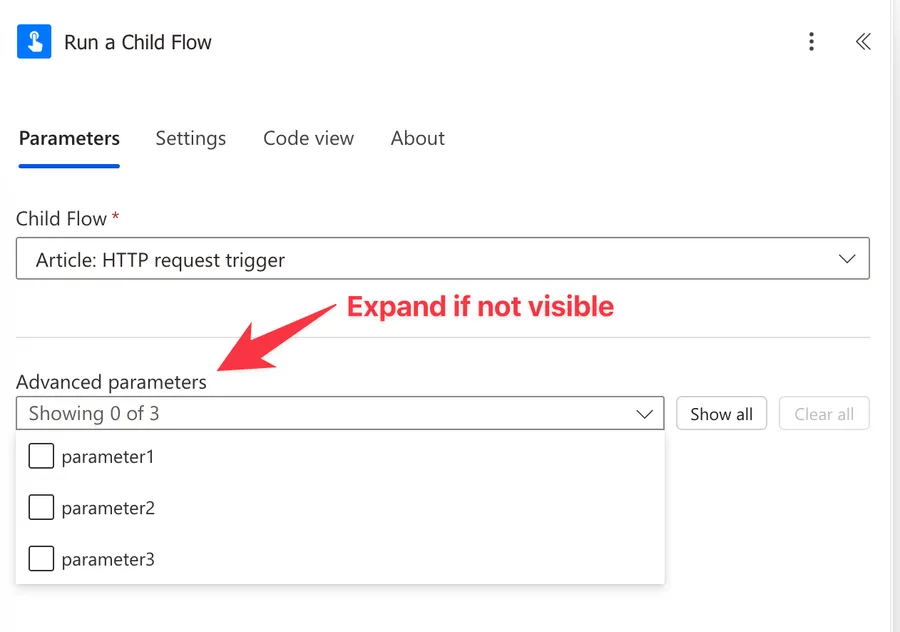Open the three-dot more options menu

(x=811, y=42)
